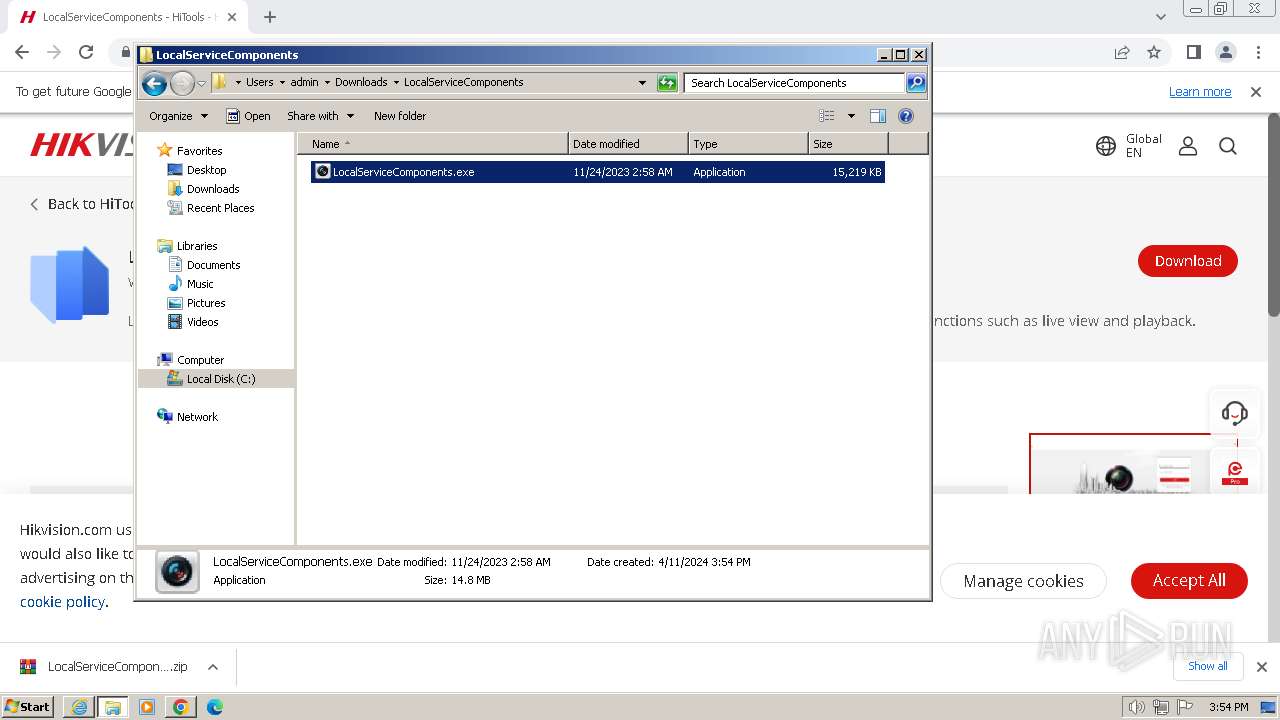Screen dimensions: 1280x720
Task: Open Edge from taskbar
Action: 215,707
